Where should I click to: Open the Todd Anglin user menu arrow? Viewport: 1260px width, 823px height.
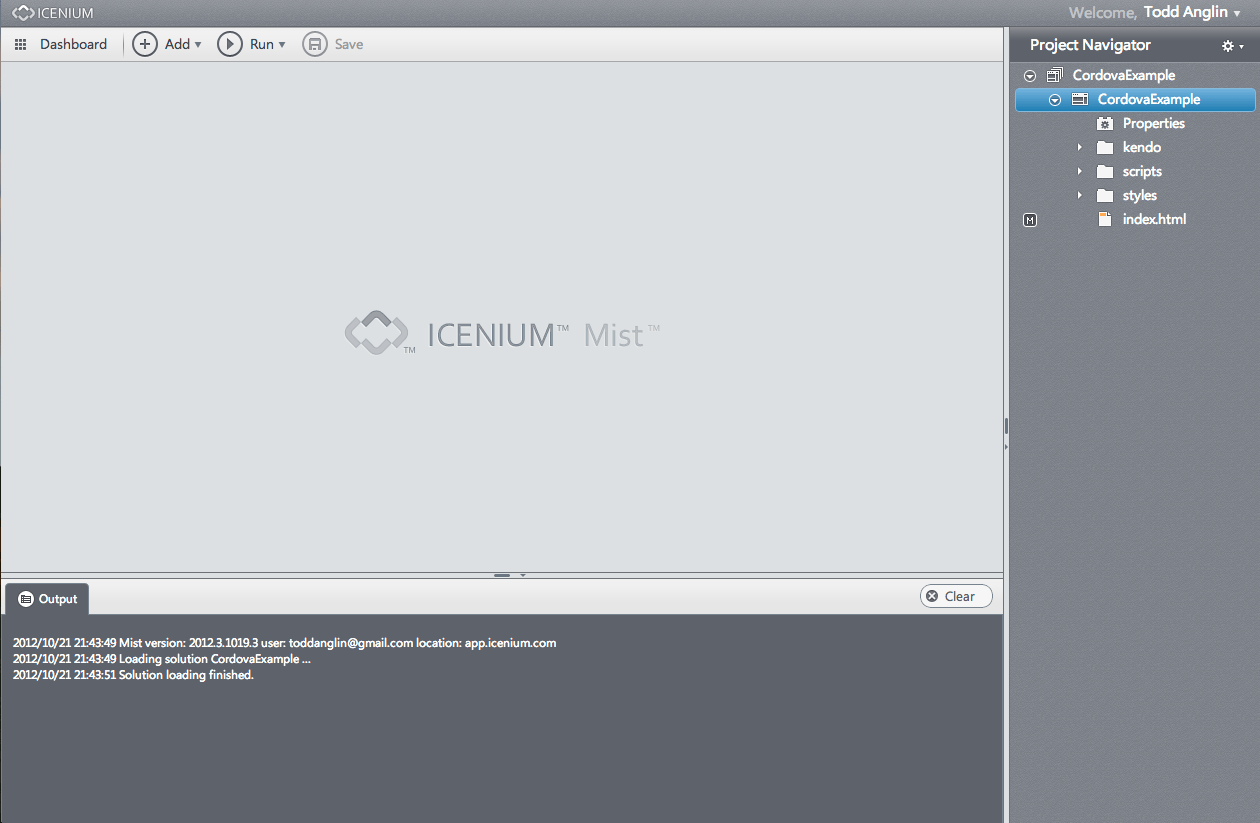[1237, 14]
